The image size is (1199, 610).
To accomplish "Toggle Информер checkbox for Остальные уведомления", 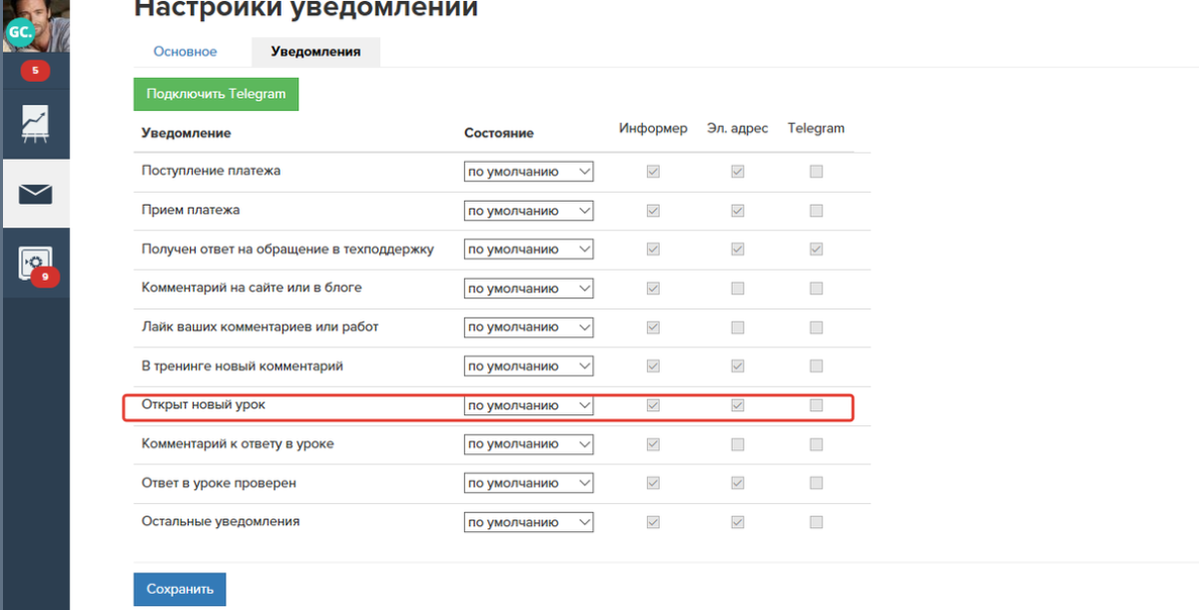I will (653, 523).
